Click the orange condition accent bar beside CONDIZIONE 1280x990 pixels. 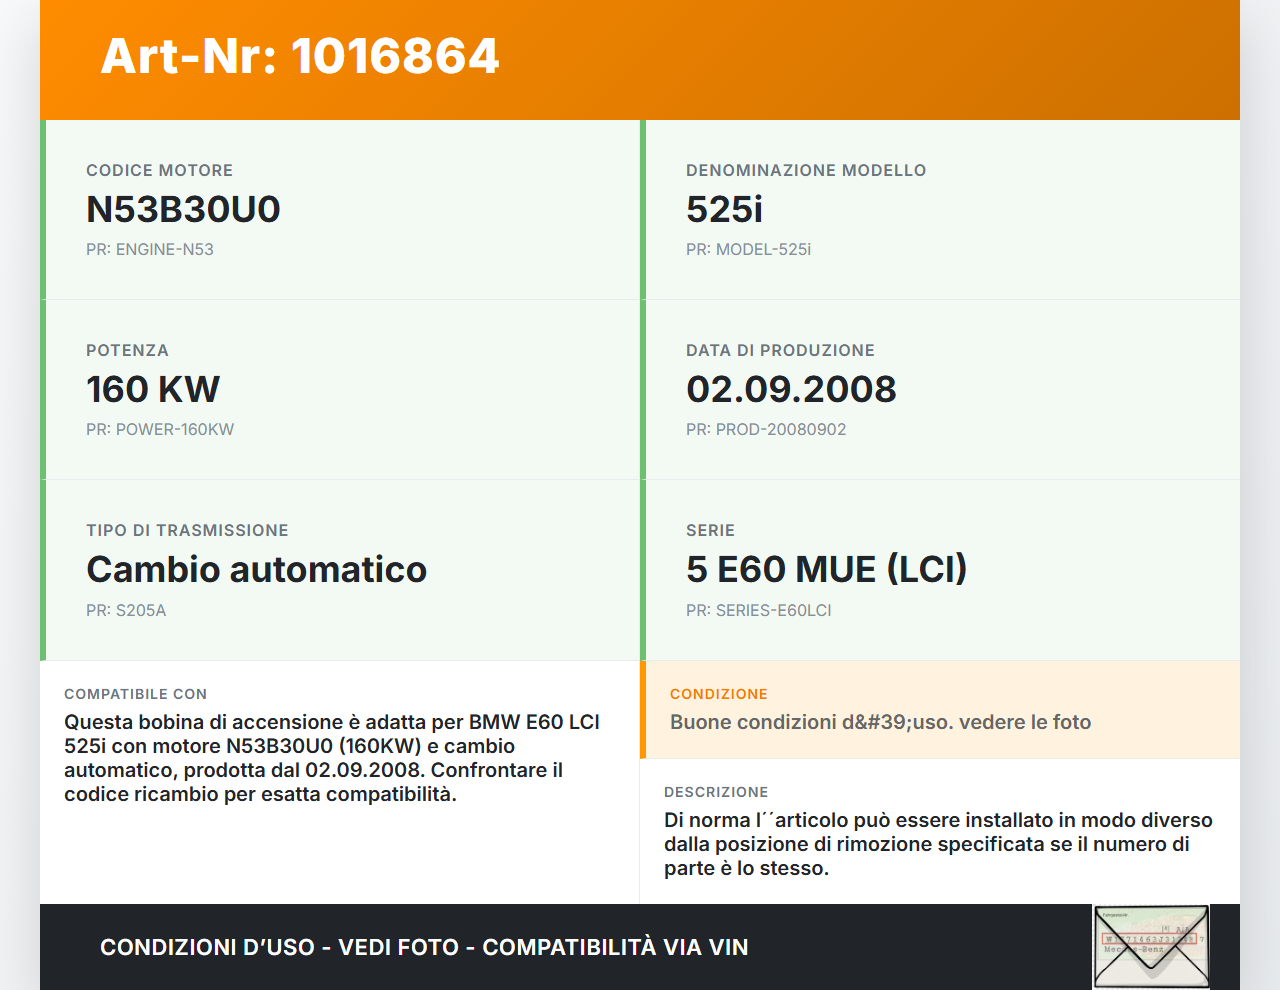pos(645,710)
